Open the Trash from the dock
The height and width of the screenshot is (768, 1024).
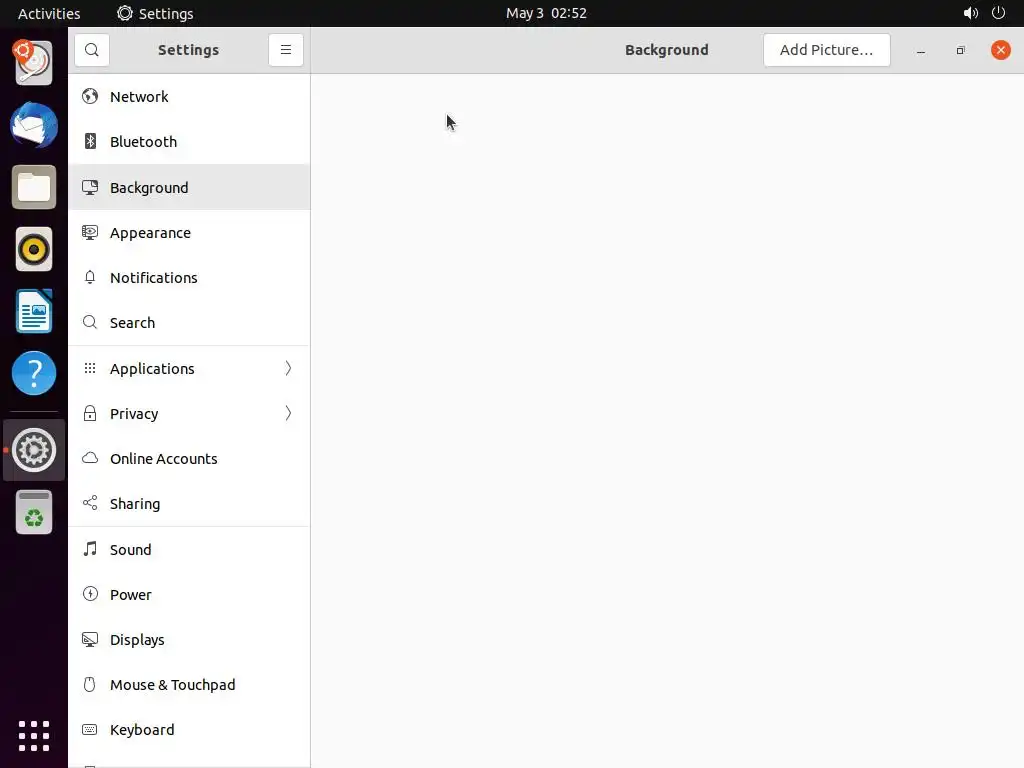(x=34, y=513)
